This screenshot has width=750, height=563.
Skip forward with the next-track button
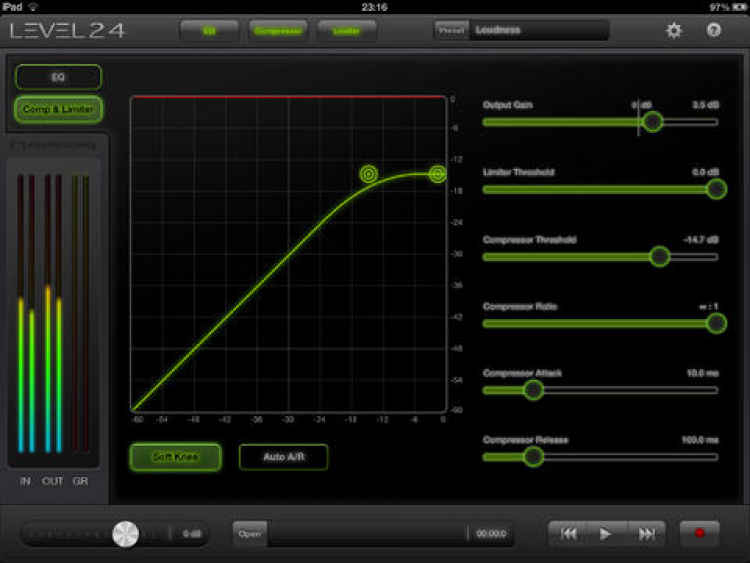click(646, 533)
